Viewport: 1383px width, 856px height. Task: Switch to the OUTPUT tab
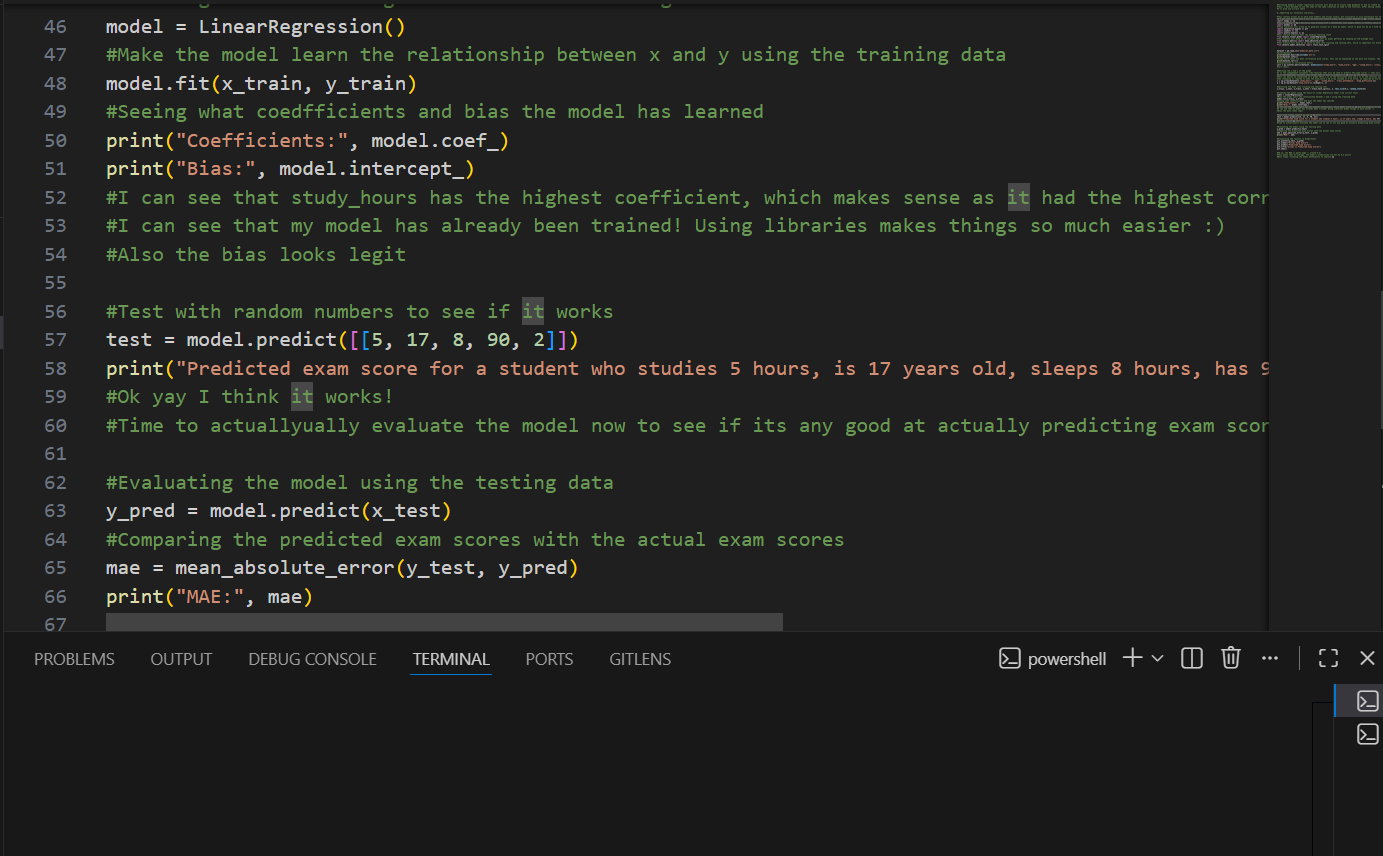(x=181, y=659)
